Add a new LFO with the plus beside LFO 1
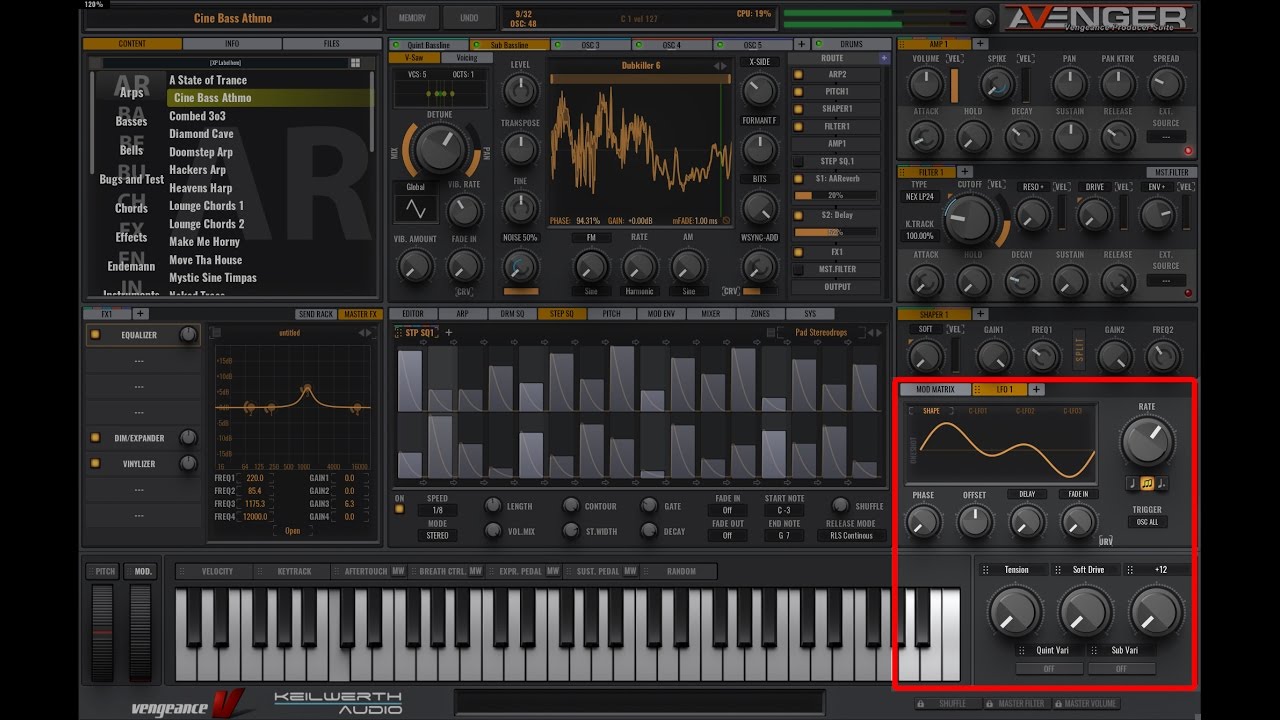The width and height of the screenshot is (1280, 720). coord(1037,389)
